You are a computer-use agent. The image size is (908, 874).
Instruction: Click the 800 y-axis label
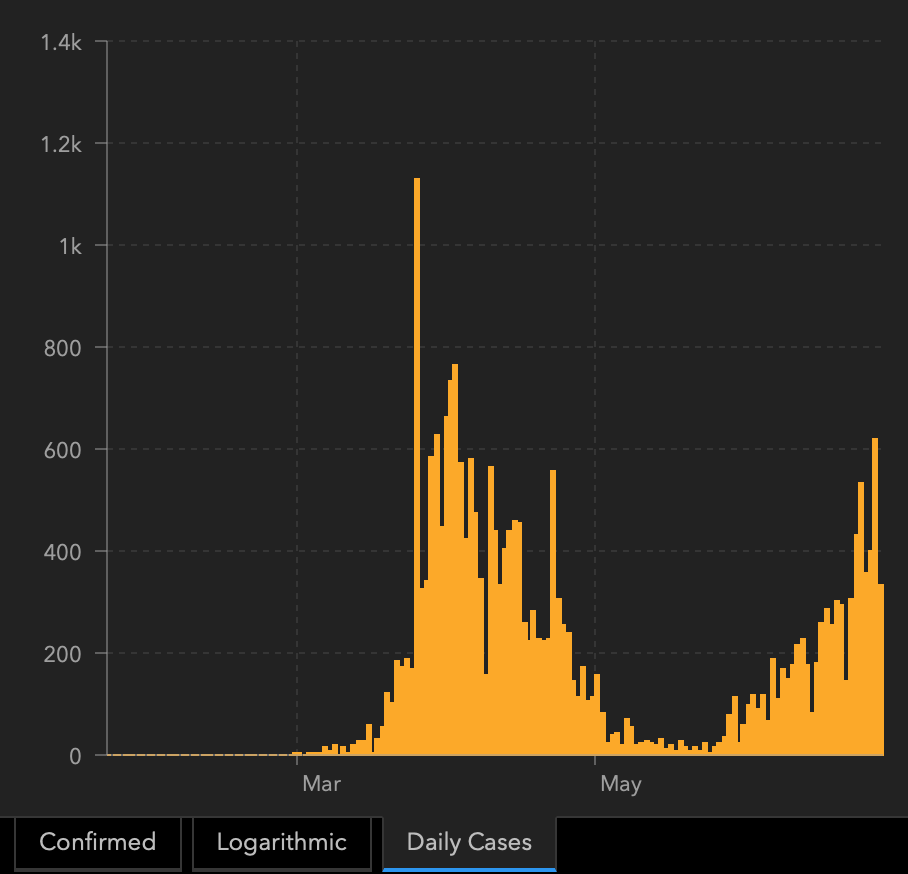click(x=63, y=348)
